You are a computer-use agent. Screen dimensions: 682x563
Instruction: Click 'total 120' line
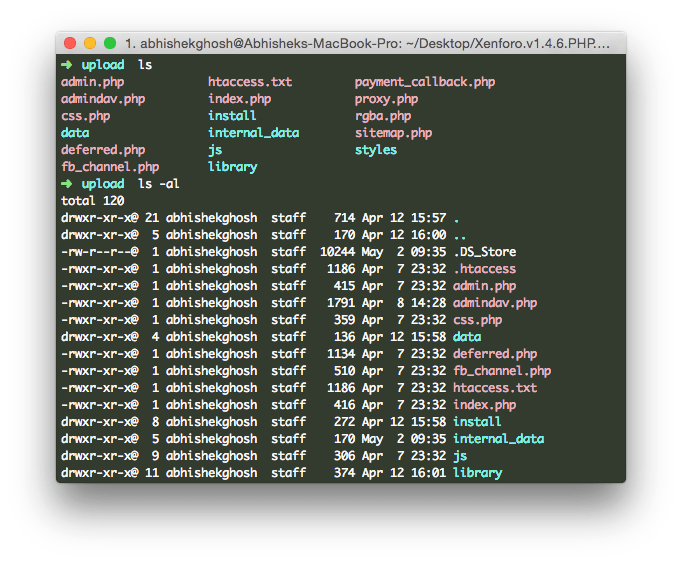coord(93,201)
